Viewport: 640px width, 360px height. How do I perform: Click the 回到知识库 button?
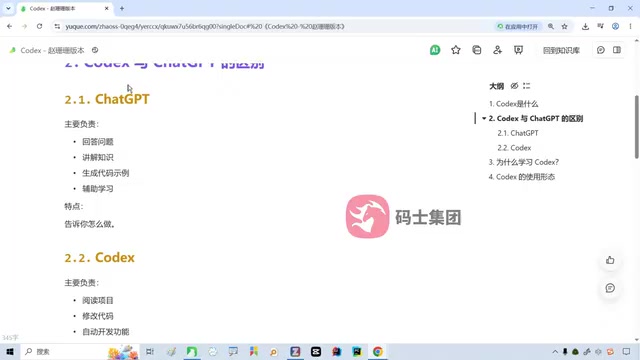[x=561, y=50]
